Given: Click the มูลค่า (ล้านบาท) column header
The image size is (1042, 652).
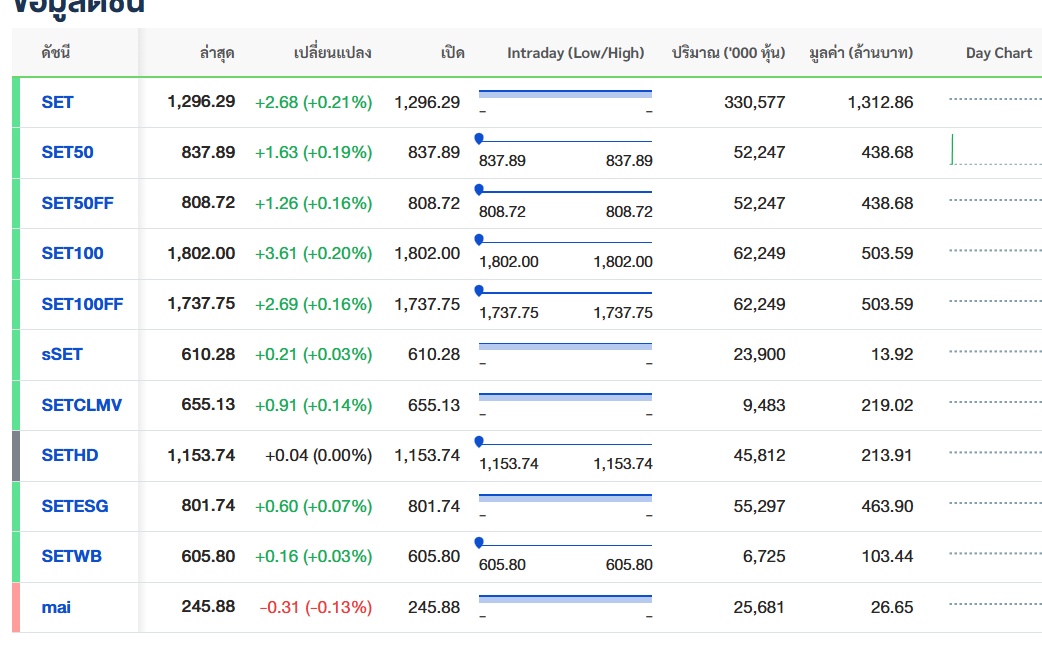Looking at the screenshot, I should point(860,53).
